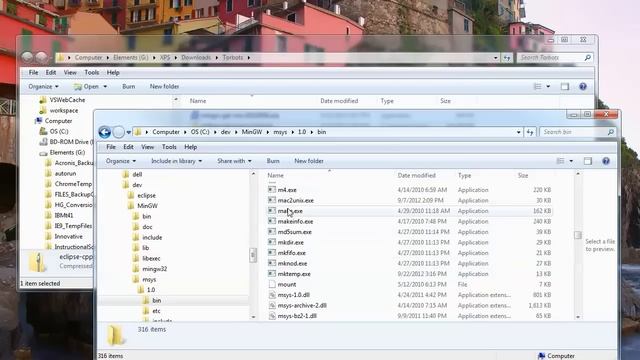Open the Help menu in bin window
This screenshot has width=640, height=360.
click(x=191, y=147)
